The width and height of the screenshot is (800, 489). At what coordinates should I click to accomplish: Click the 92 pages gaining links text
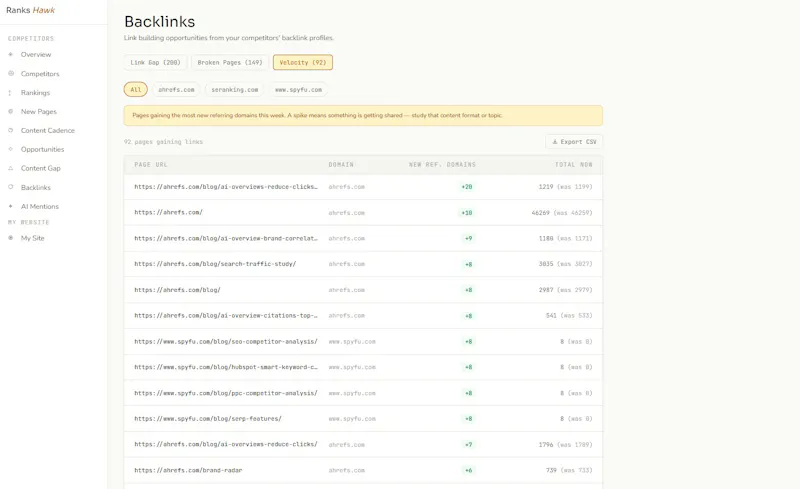[163, 142]
